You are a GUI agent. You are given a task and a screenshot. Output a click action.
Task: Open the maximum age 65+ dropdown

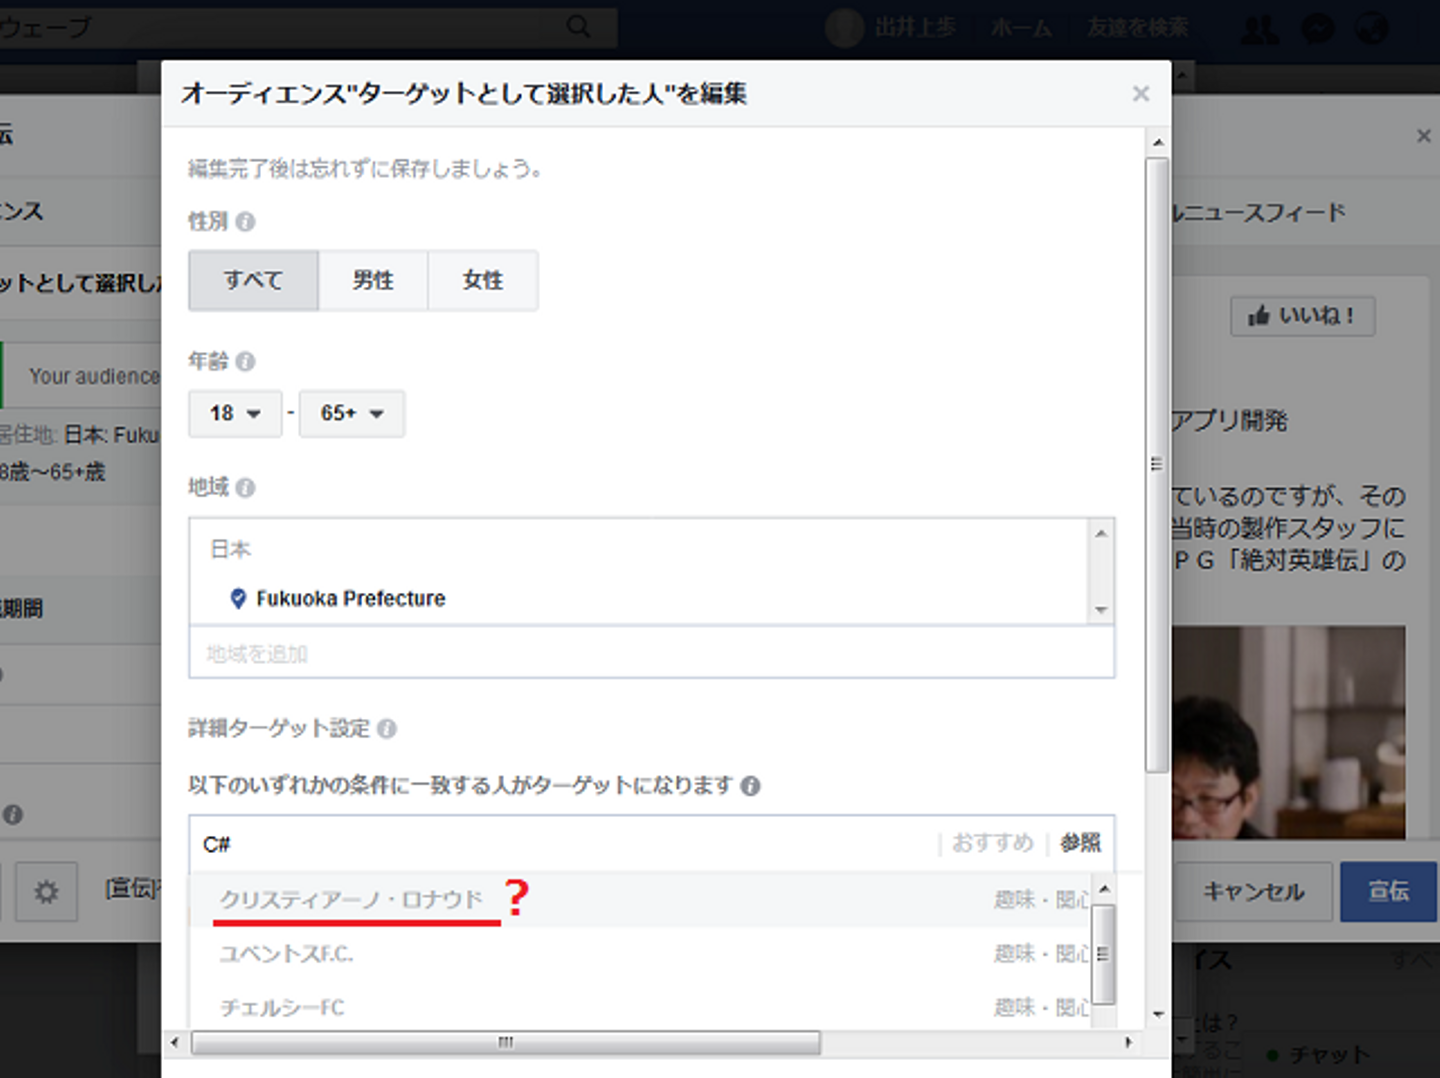pos(352,413)
